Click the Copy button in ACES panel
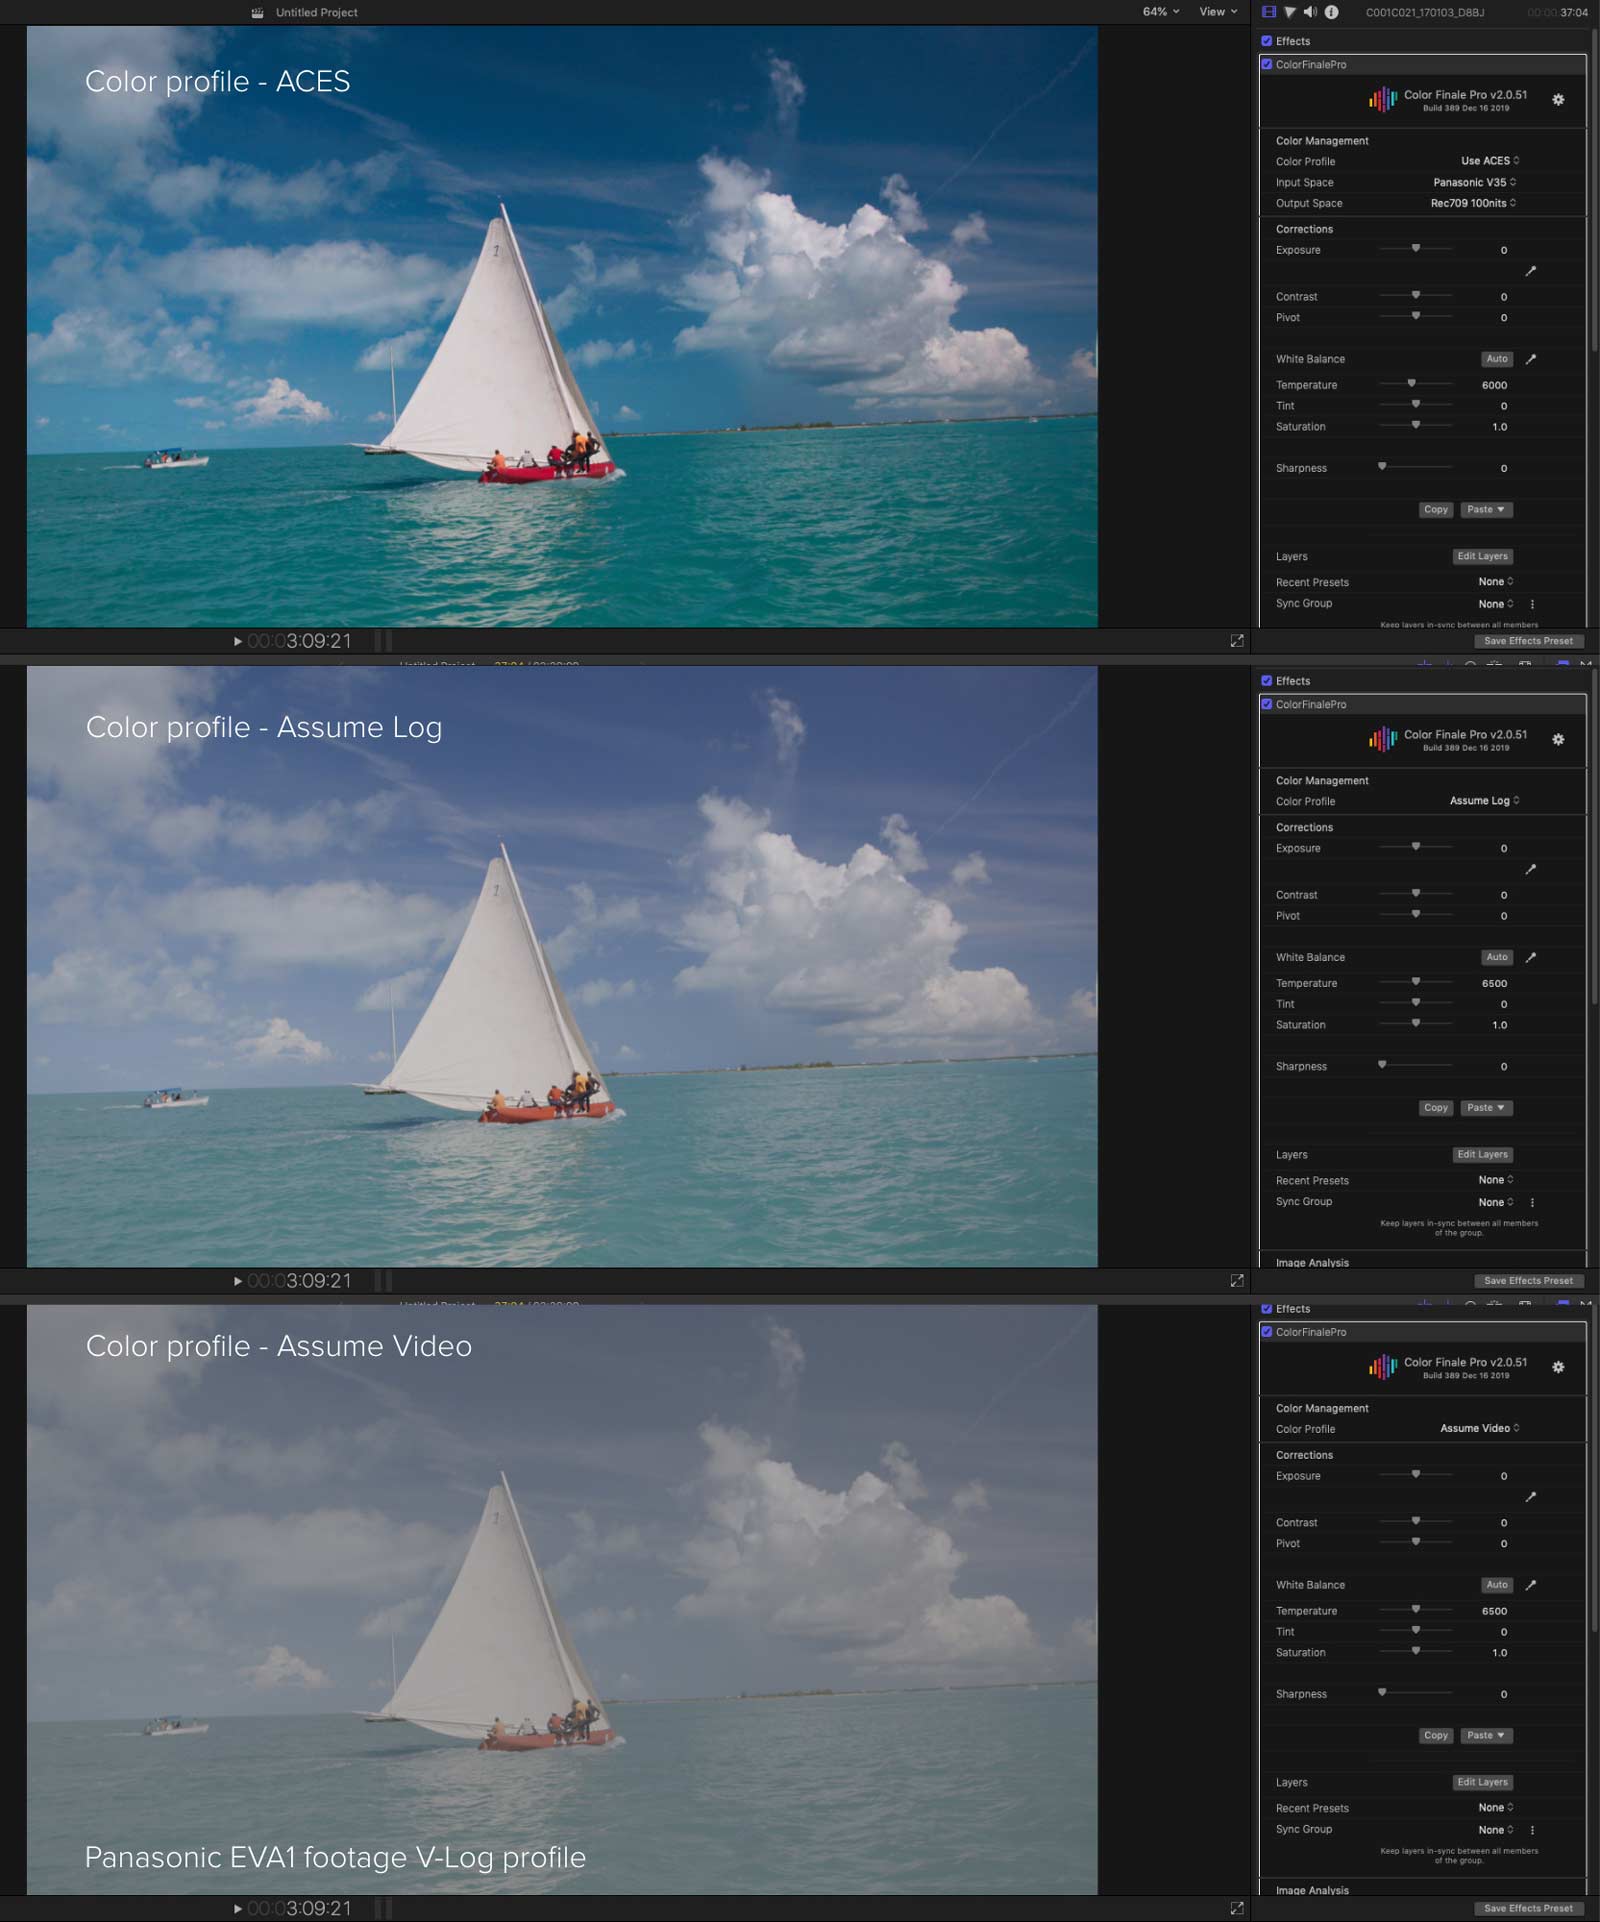 tap(1436, 510)
